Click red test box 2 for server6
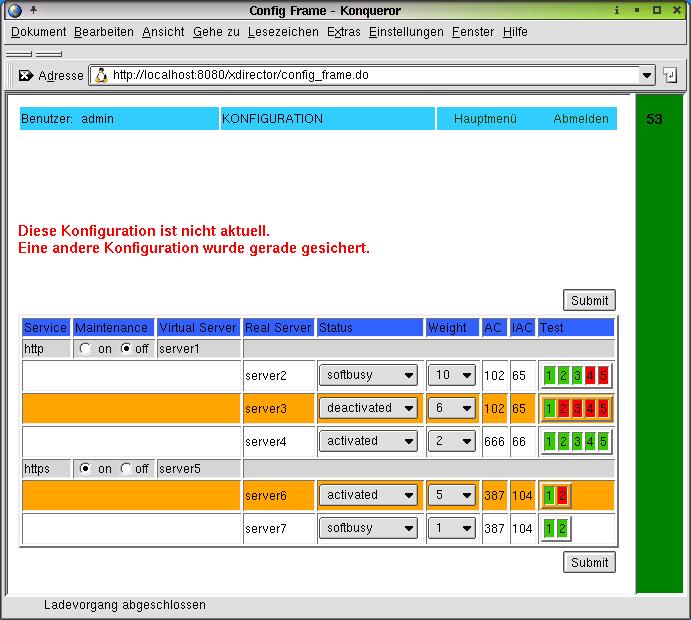 click(562, 495)
